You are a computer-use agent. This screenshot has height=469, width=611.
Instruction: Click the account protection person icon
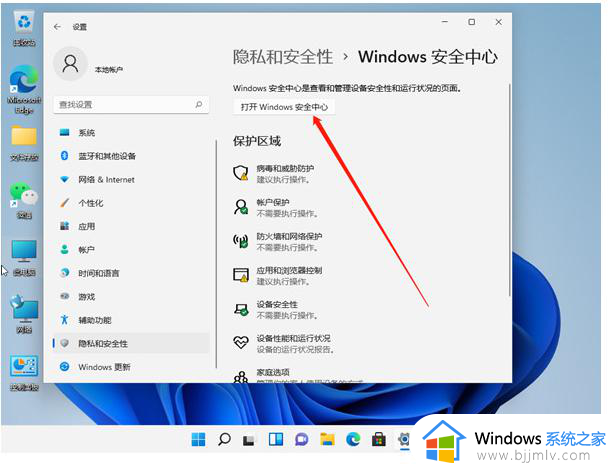tap(241, 207)
